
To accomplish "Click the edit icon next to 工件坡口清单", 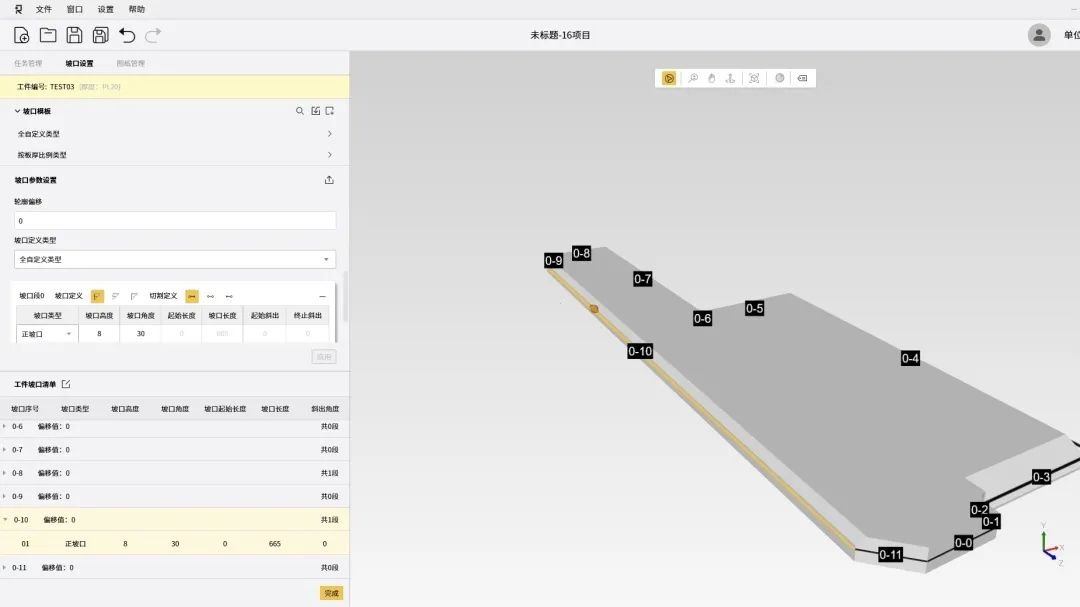I will pos(66,384).
